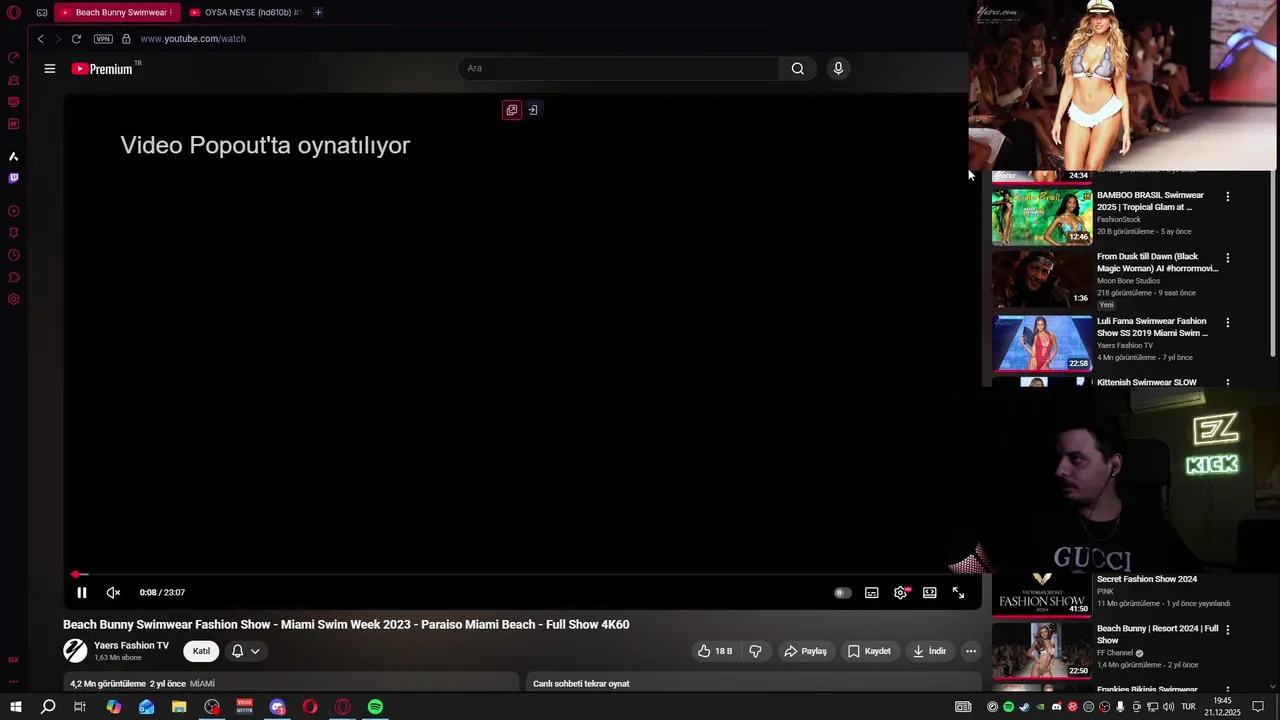Screen dimensions: 1280x720
Task: Open GX Control in the sidebar
Action: [x=13, y=57]
